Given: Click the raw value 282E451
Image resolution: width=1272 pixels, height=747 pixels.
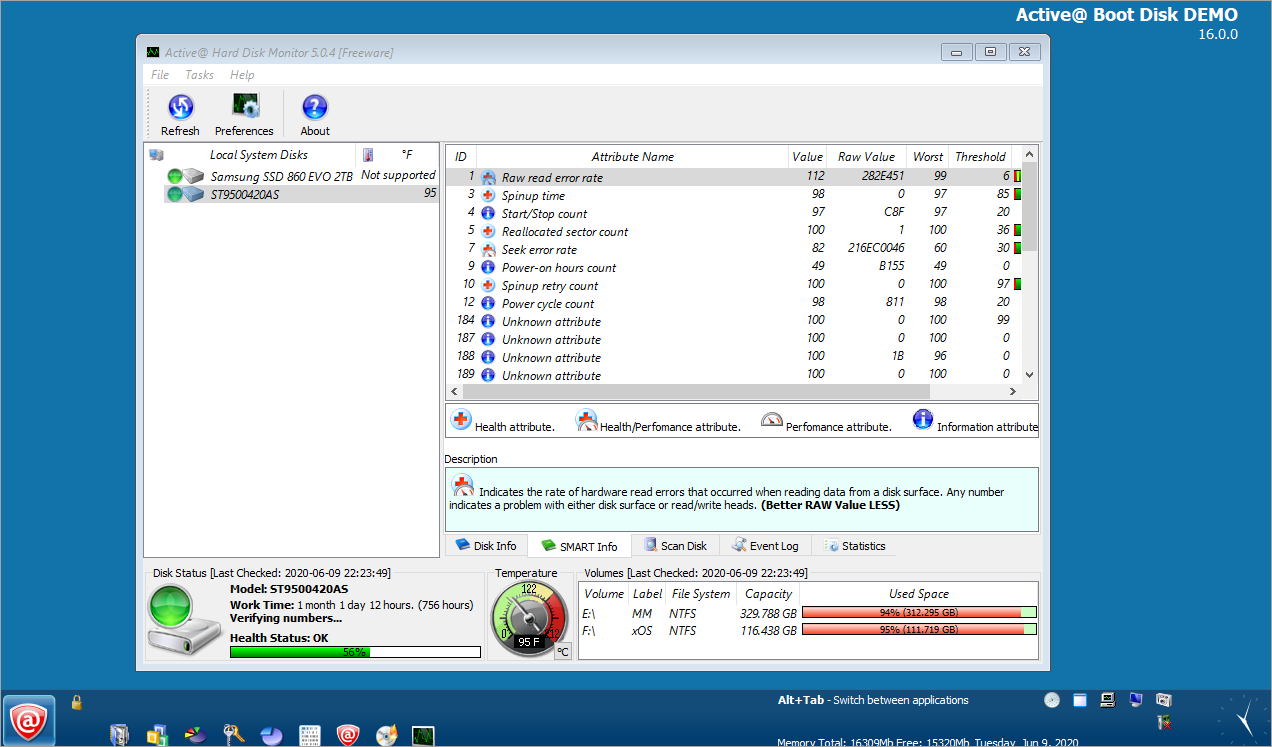Looking at the screenshot, I should click(x=882, y=177).
